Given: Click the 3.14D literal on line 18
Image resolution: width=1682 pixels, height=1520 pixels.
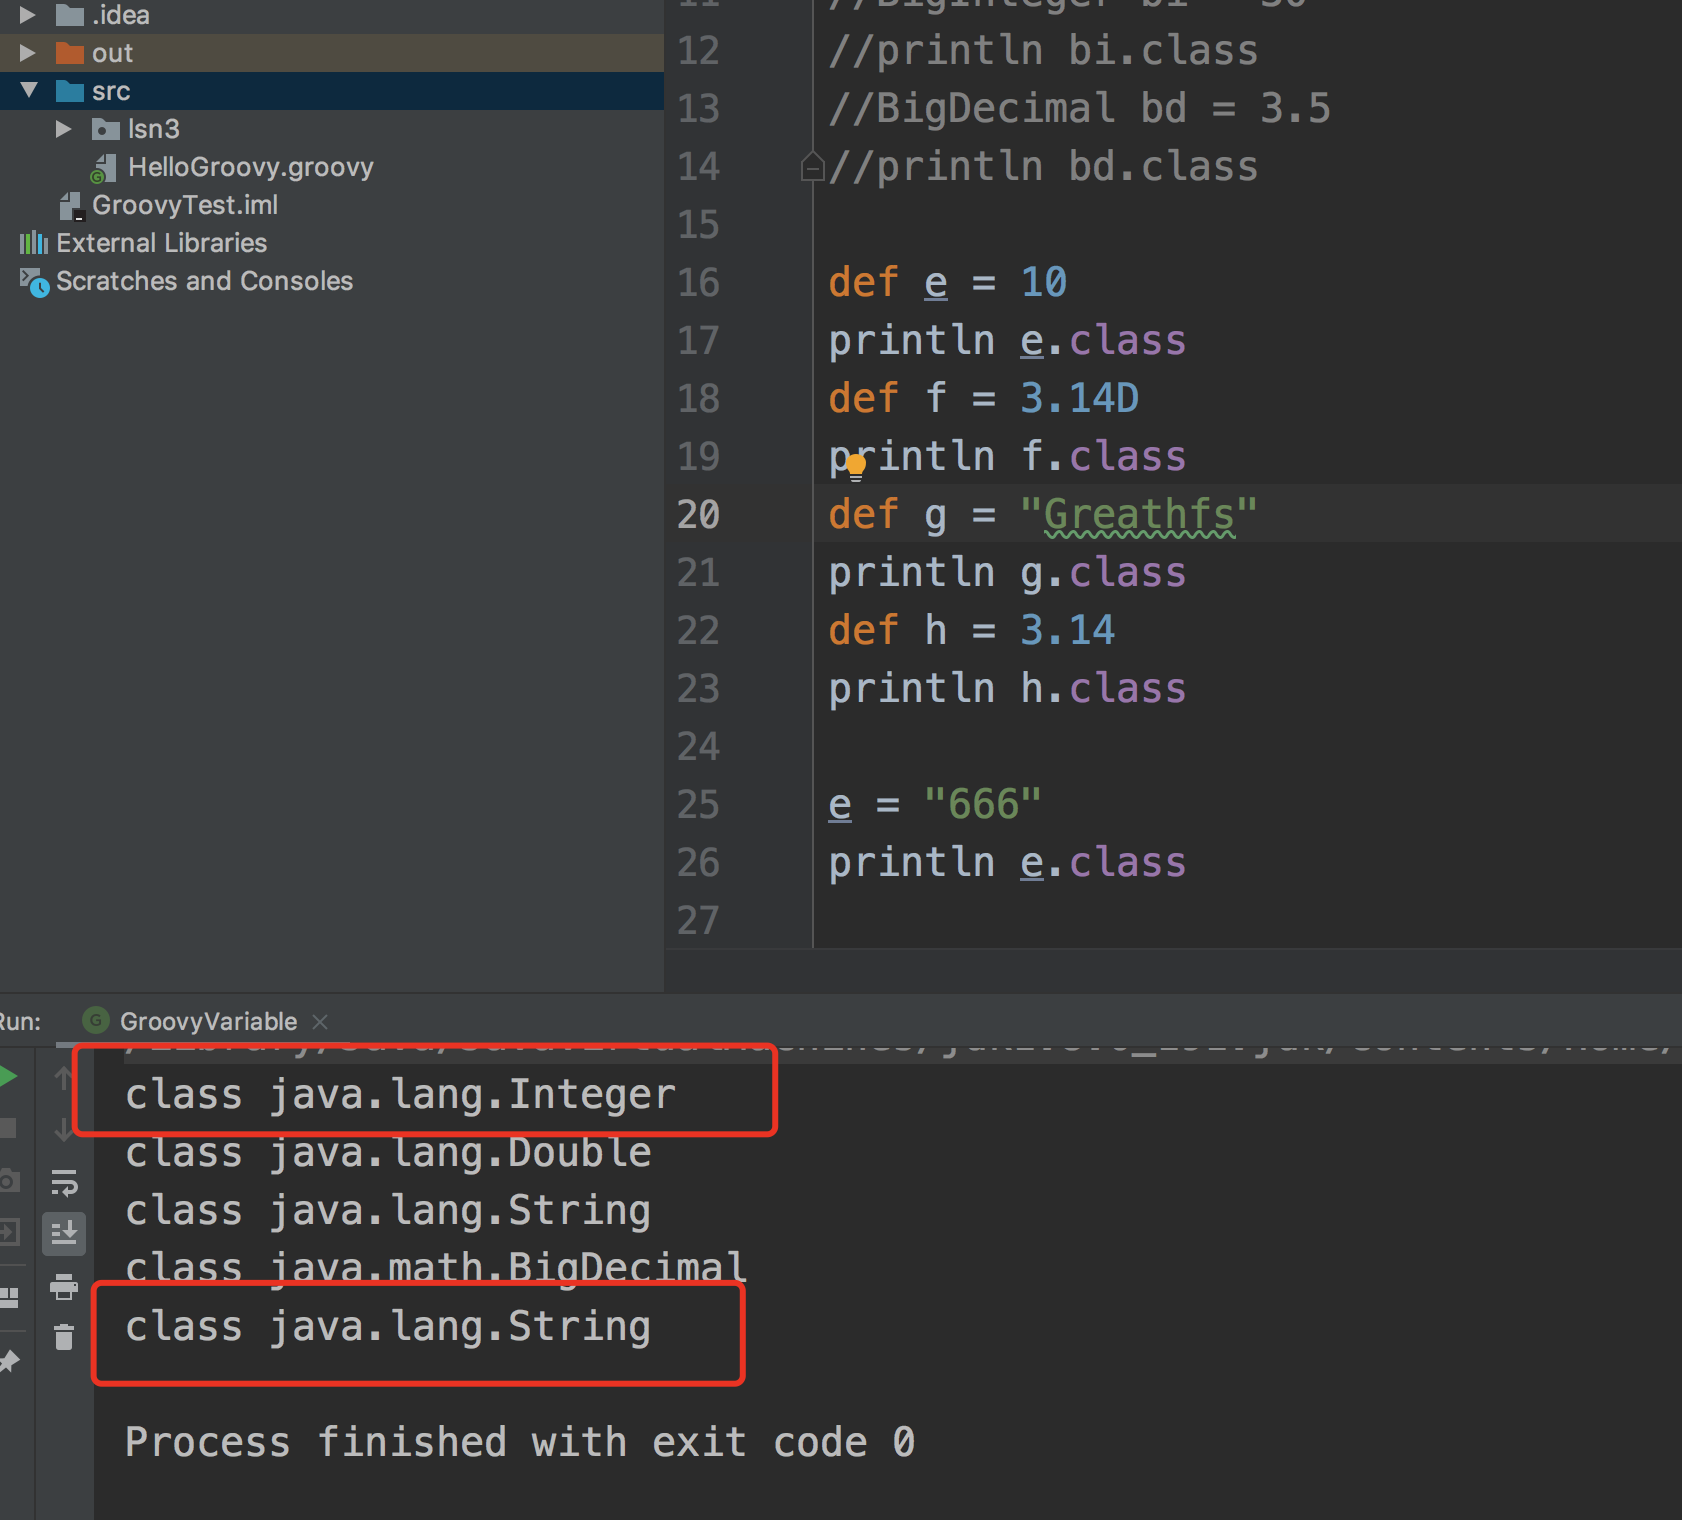Looking at the screenshot, I should click(1079, 398).
